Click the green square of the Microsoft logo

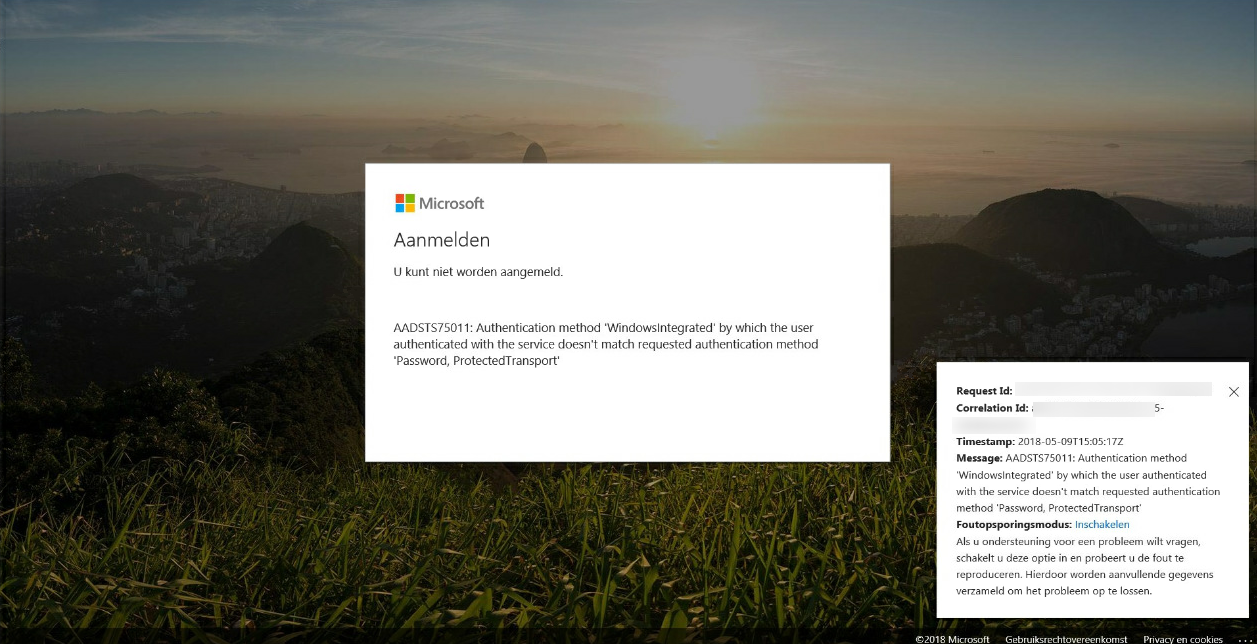pyautogui.click(x=408, y=199)
